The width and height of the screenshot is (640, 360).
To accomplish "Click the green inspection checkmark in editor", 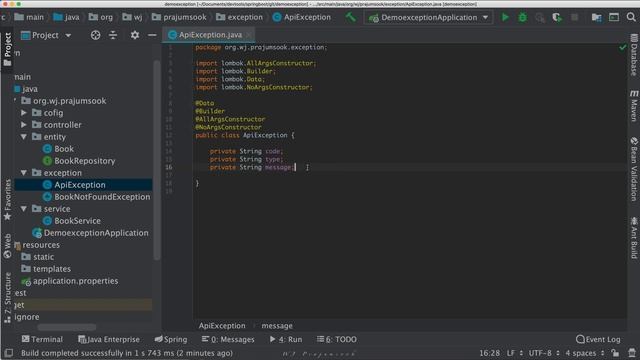I will point(622,47).
